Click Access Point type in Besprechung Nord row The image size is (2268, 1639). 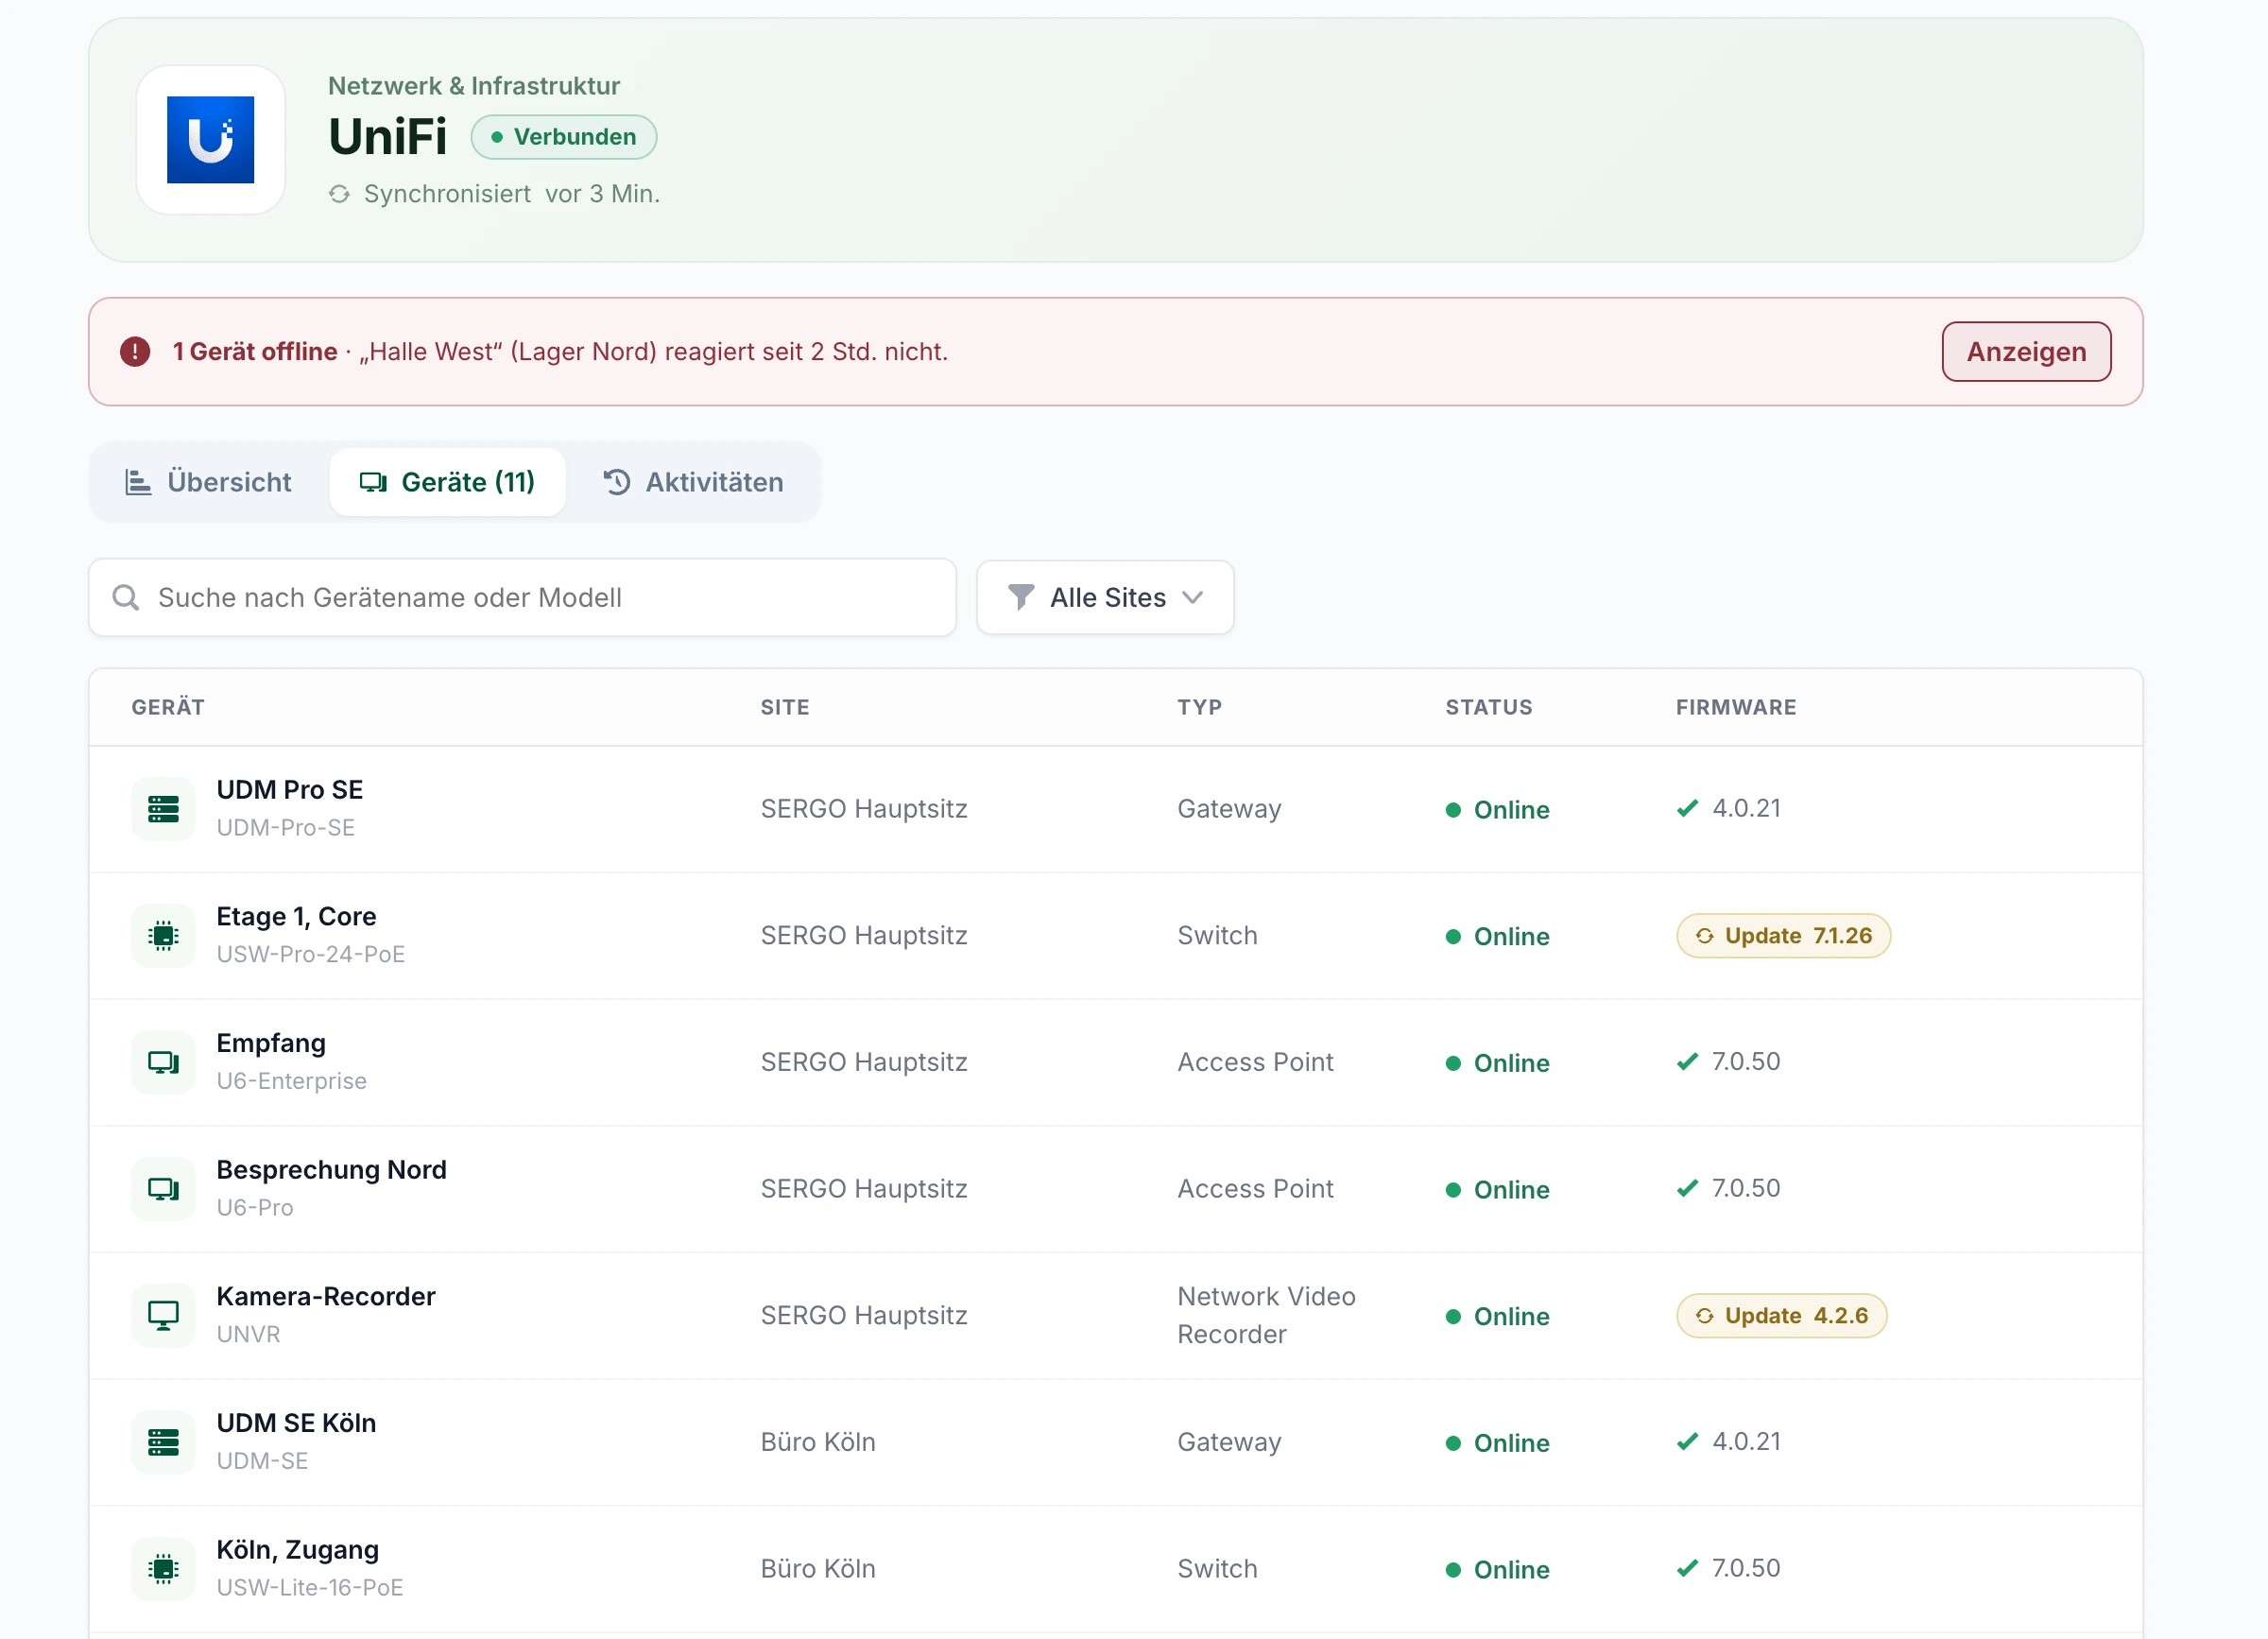pyautogui.click(x=1255, y=1189)
